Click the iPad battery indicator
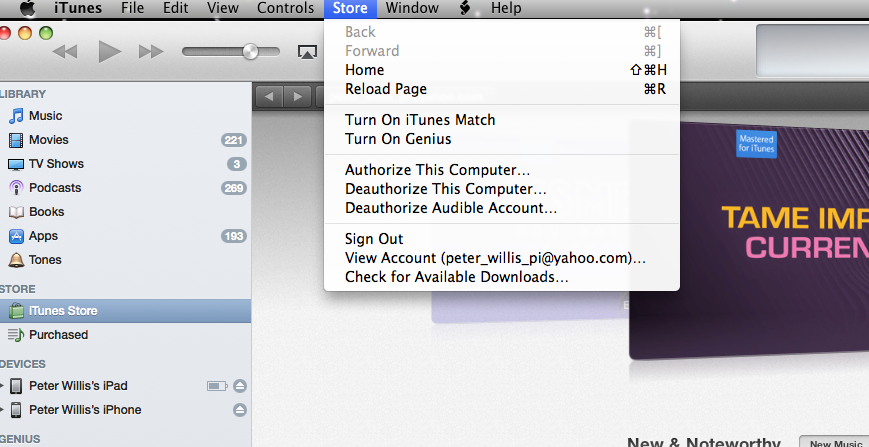Viewport: 869px width, 447px height. tap(217, 386)
